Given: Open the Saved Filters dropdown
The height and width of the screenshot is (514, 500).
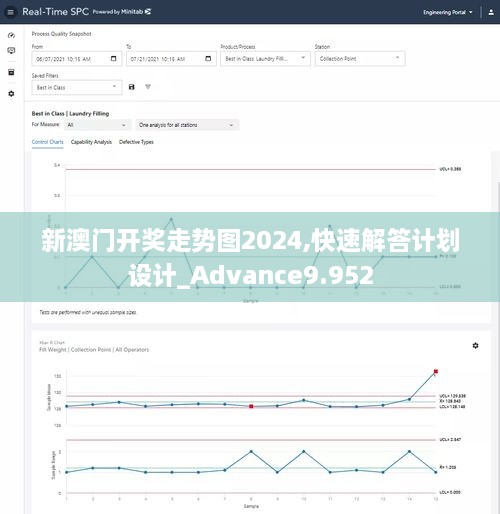Looking at the screenshot, I should pos(77,87).
